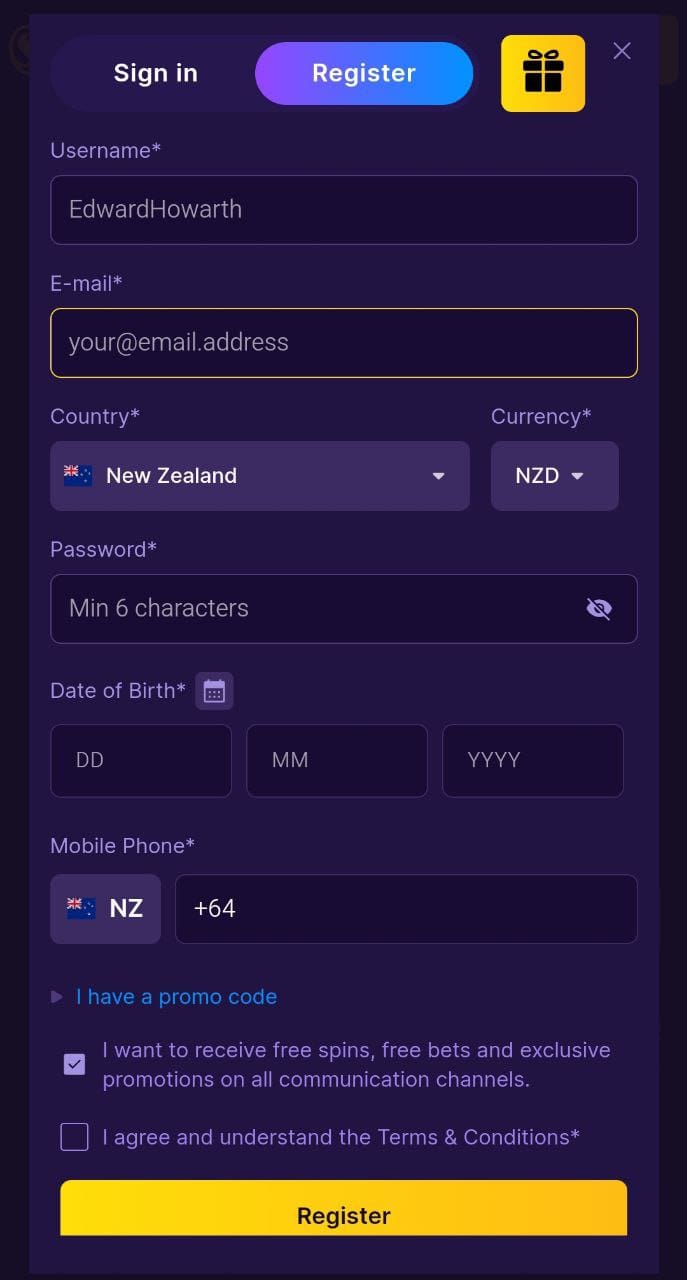
Task: Switch to the Sign in tab
Action: (156, 73)
